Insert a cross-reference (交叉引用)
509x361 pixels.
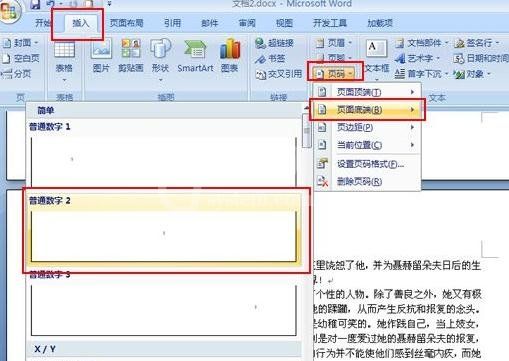coord(279,74)
